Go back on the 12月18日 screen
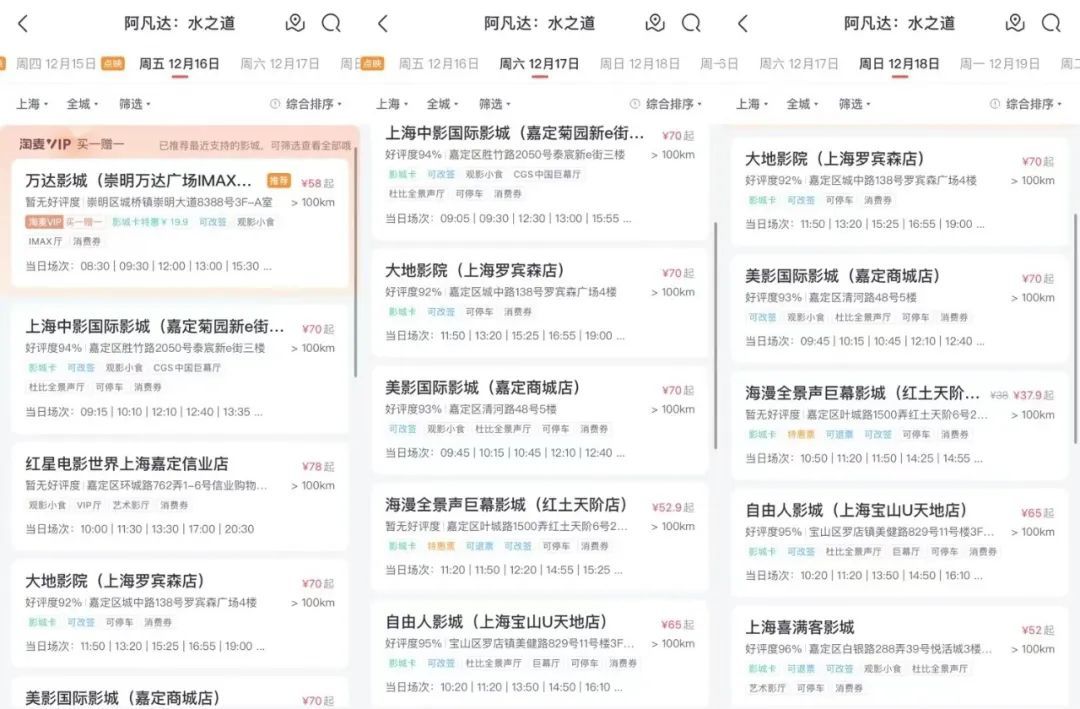Viewport: 1080px width, 709px height. (742, 23)
